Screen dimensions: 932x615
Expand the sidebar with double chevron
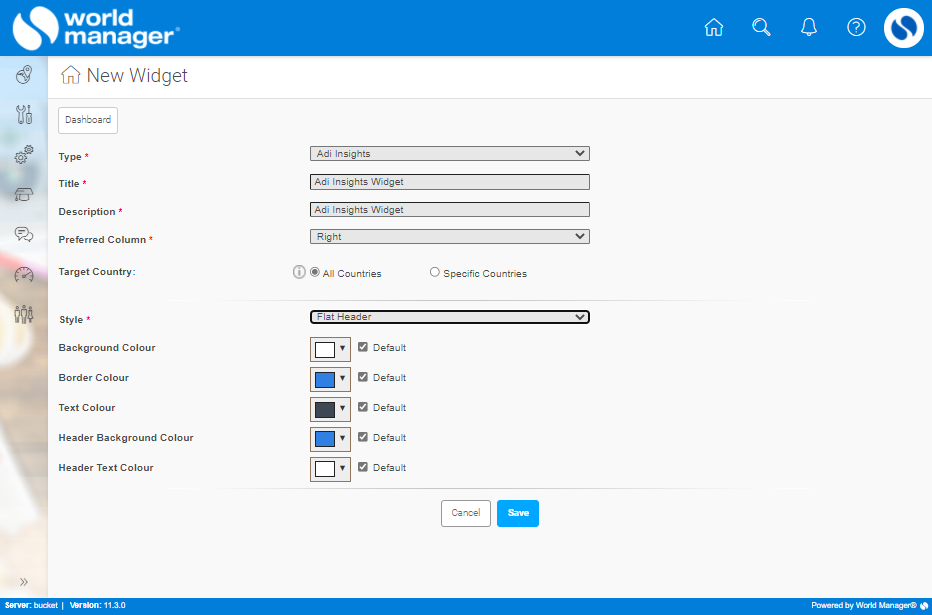click(x=24, y=581)
